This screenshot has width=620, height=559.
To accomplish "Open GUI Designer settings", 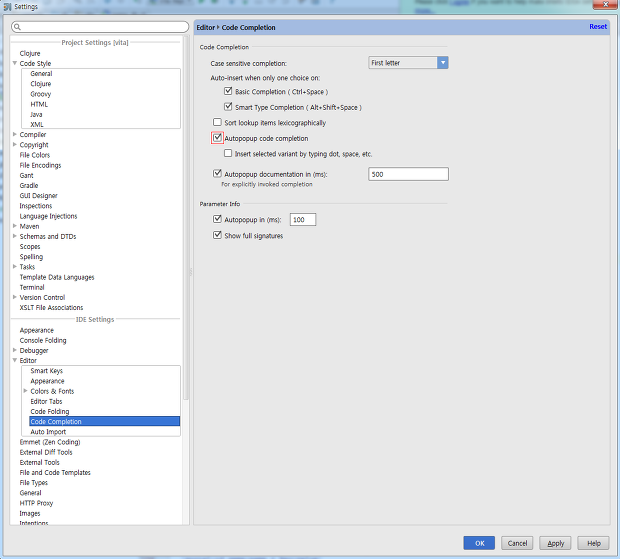I will (x=38, y=196).
